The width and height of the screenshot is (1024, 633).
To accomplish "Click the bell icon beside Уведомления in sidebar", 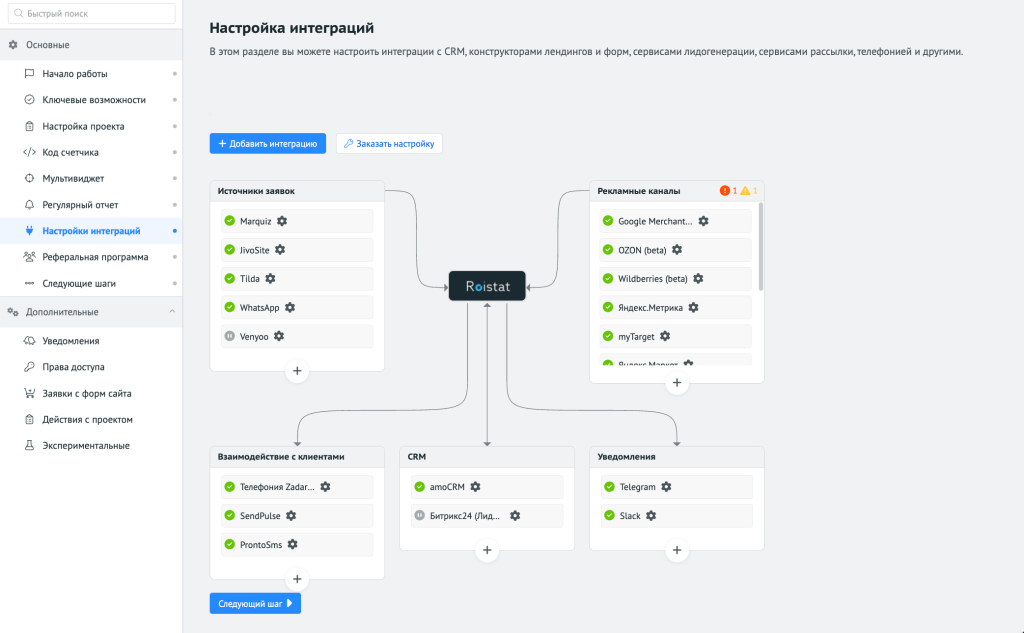I will (x=29, y=340).
